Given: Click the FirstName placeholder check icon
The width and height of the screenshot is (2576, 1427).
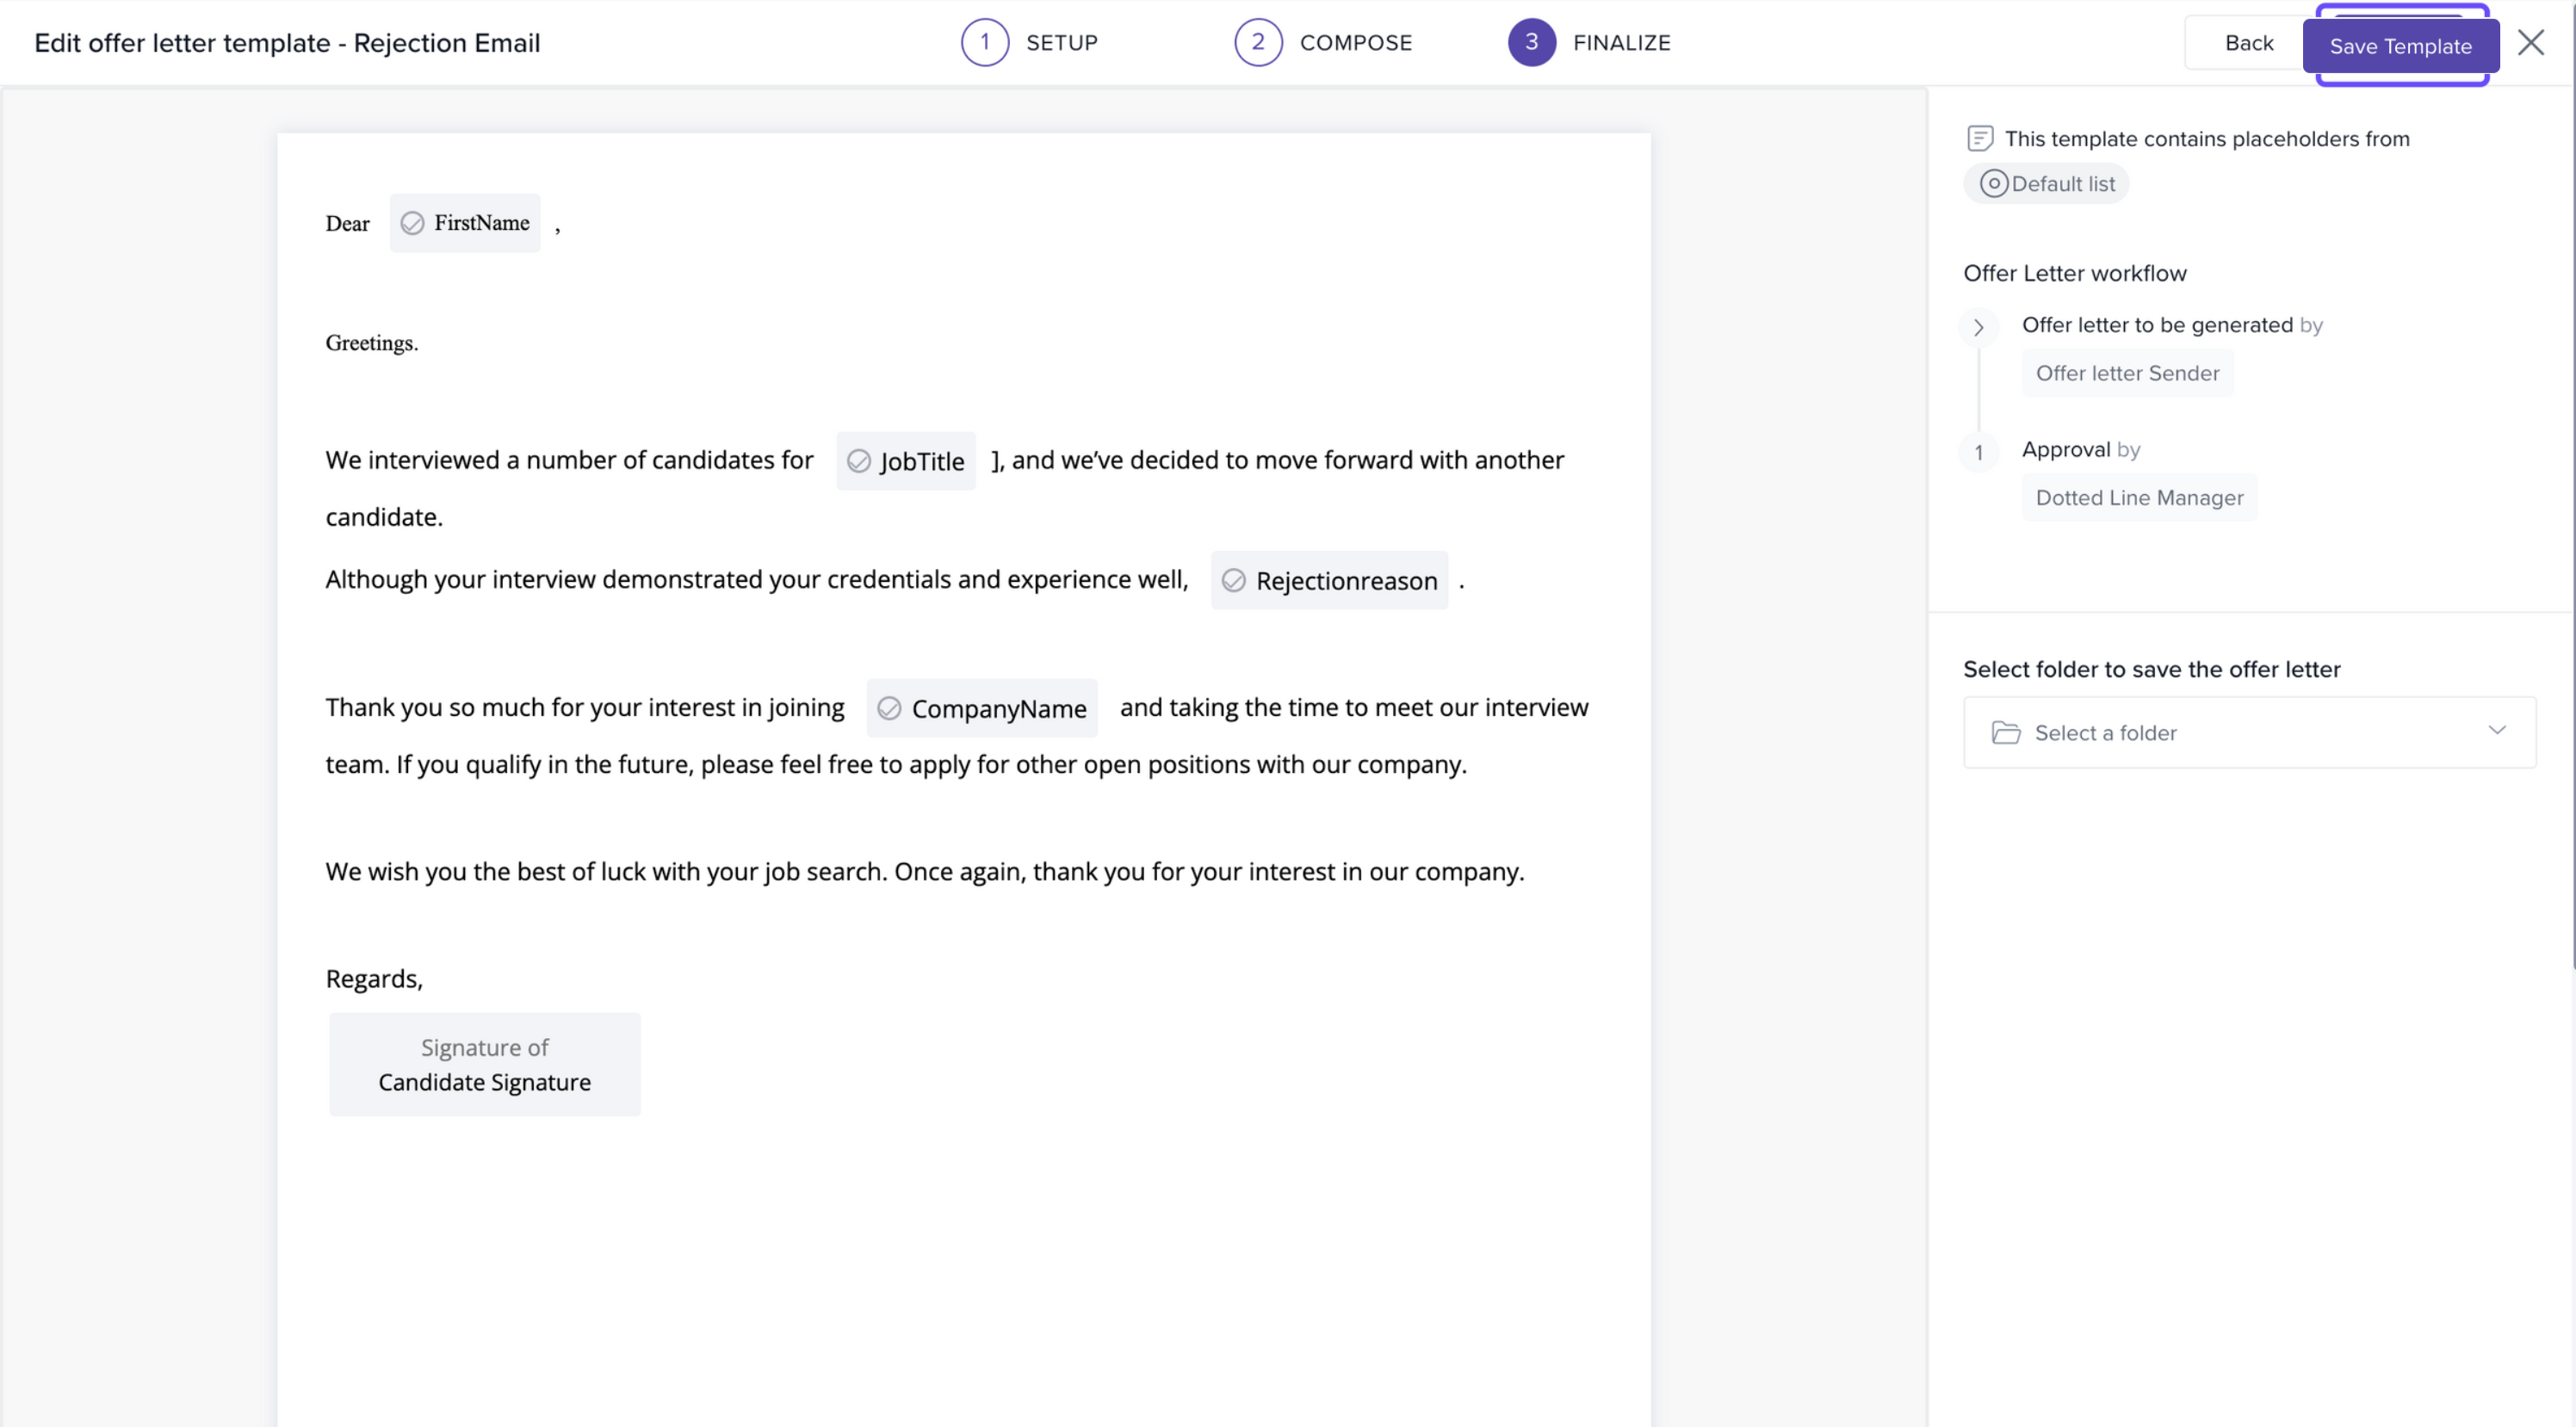Looking at the screenshot, I should (412, 223).
